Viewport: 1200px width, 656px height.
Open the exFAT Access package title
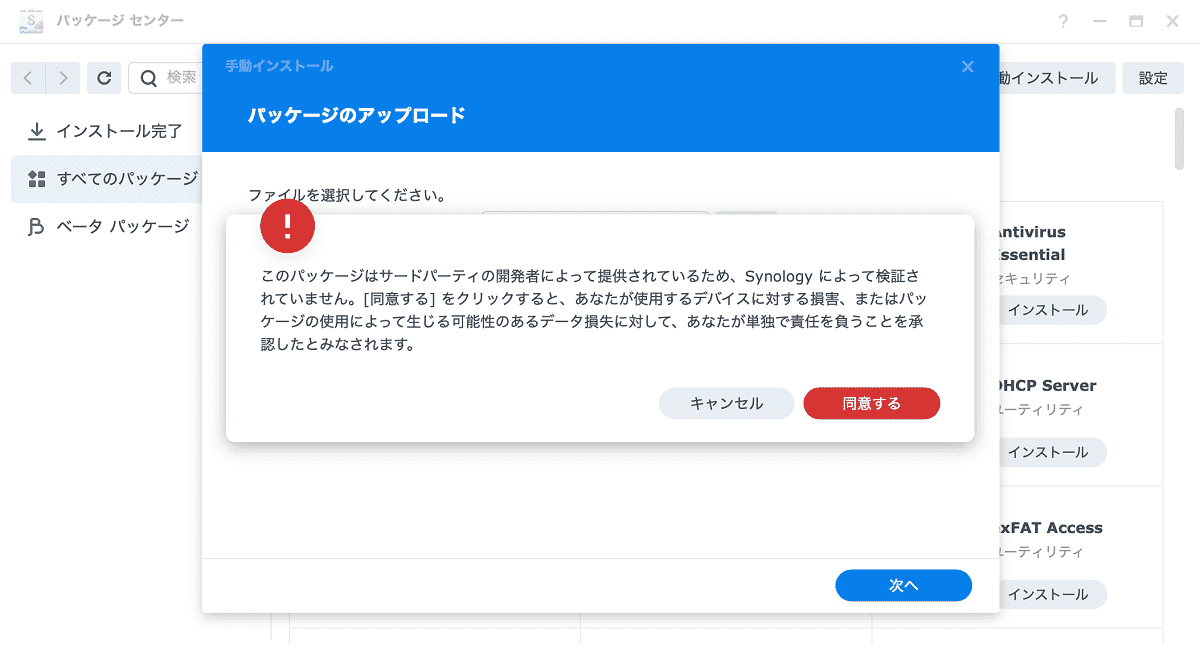click(1049, 527)
